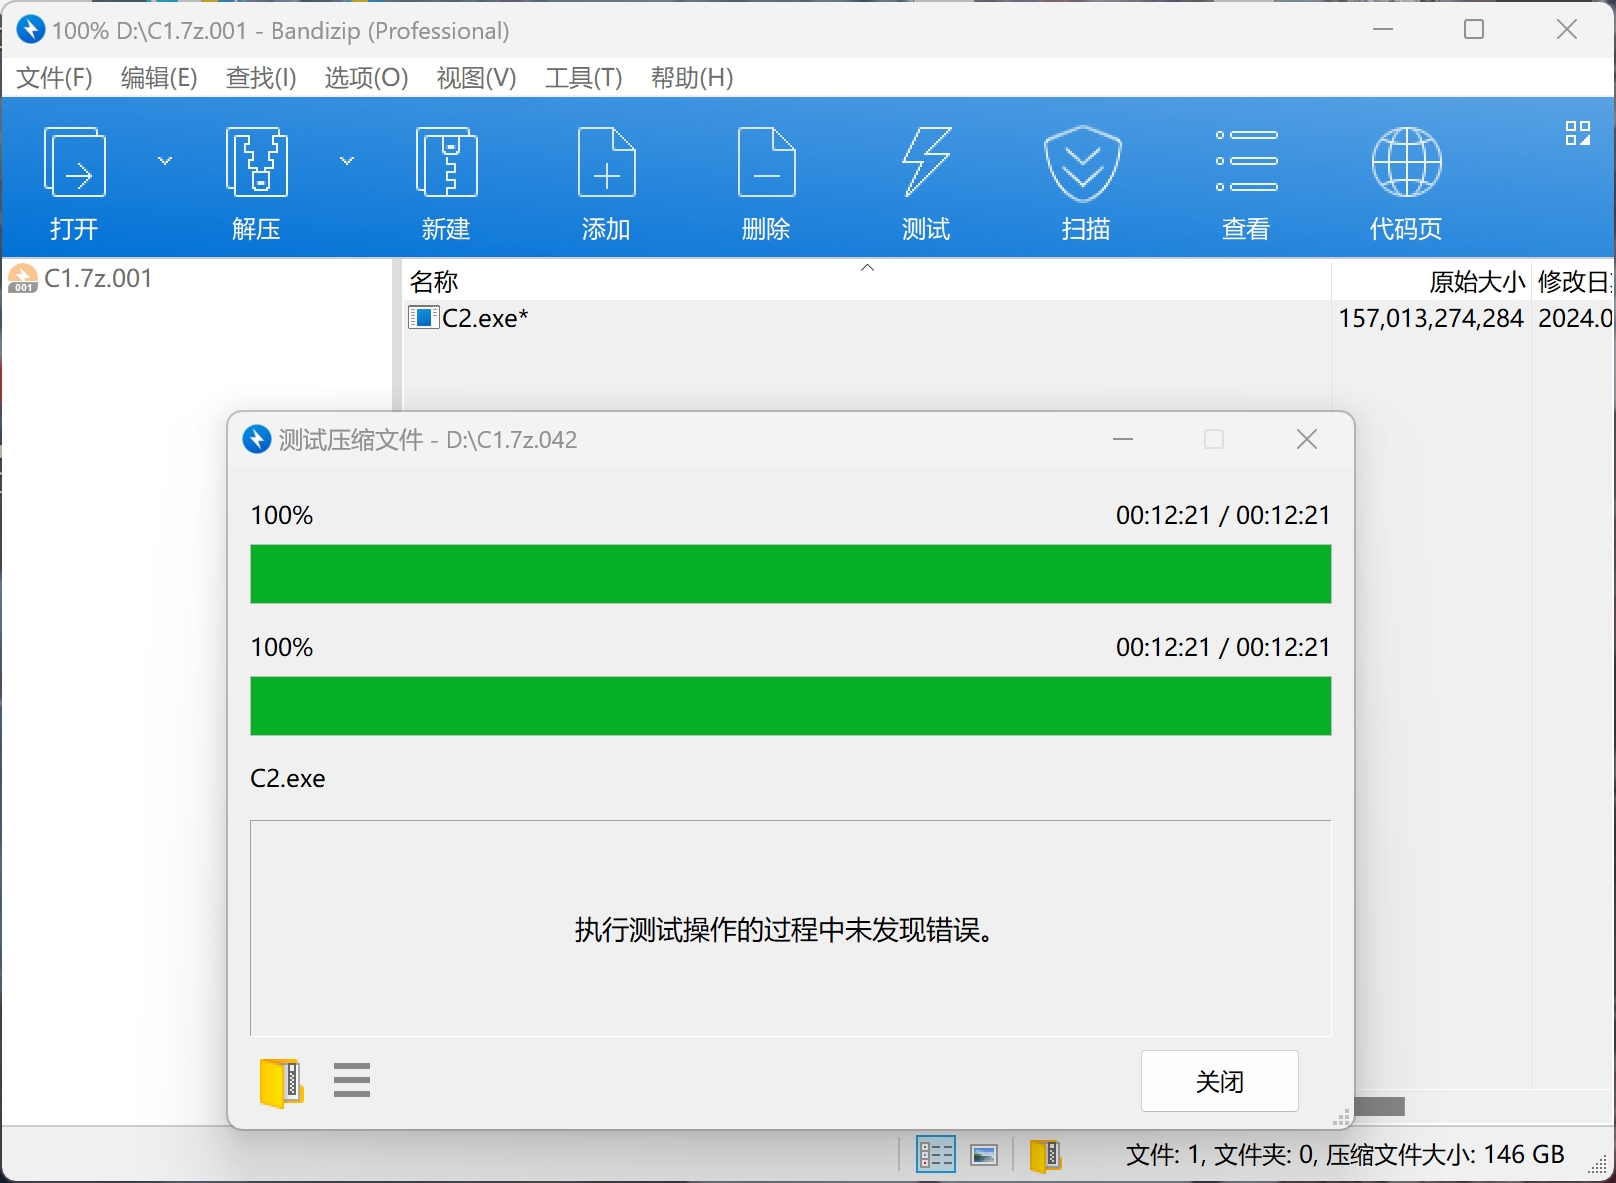Toggle the toolbar layout icon at top right
1616x1183 pixels.
point(1578,131)
